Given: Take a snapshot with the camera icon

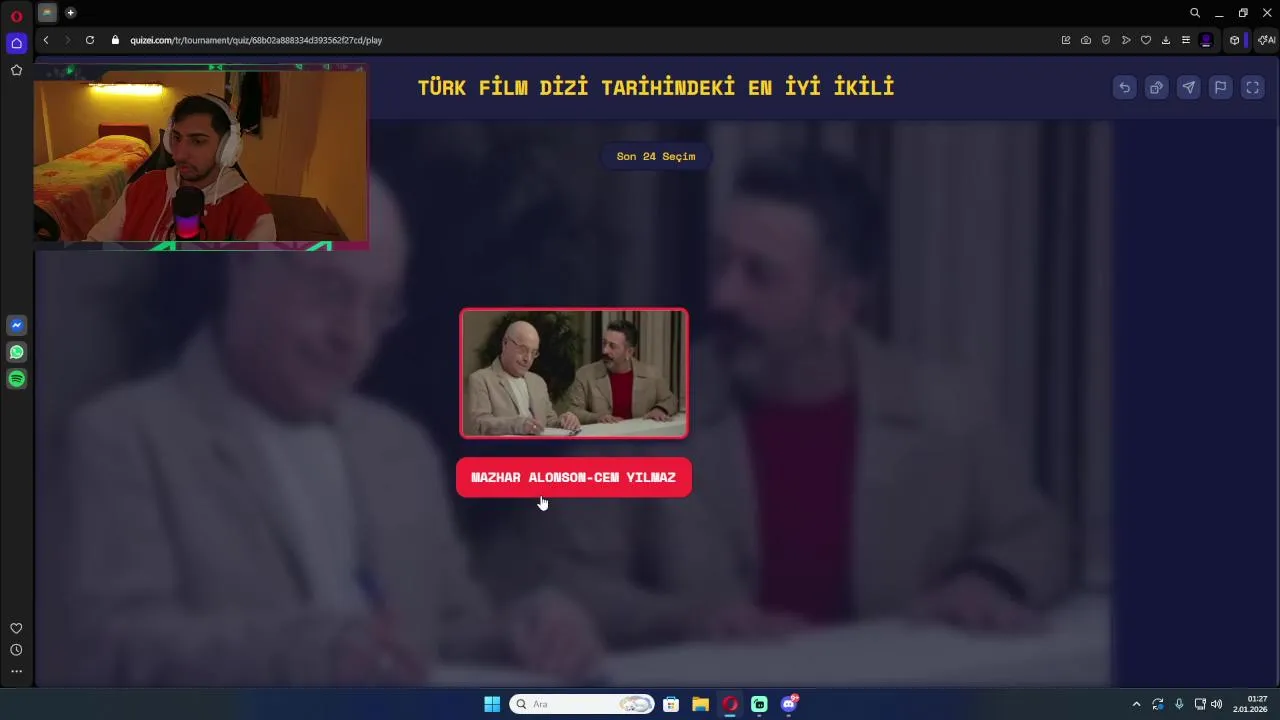Looking at the screenshot, I should coord(1086,40).
